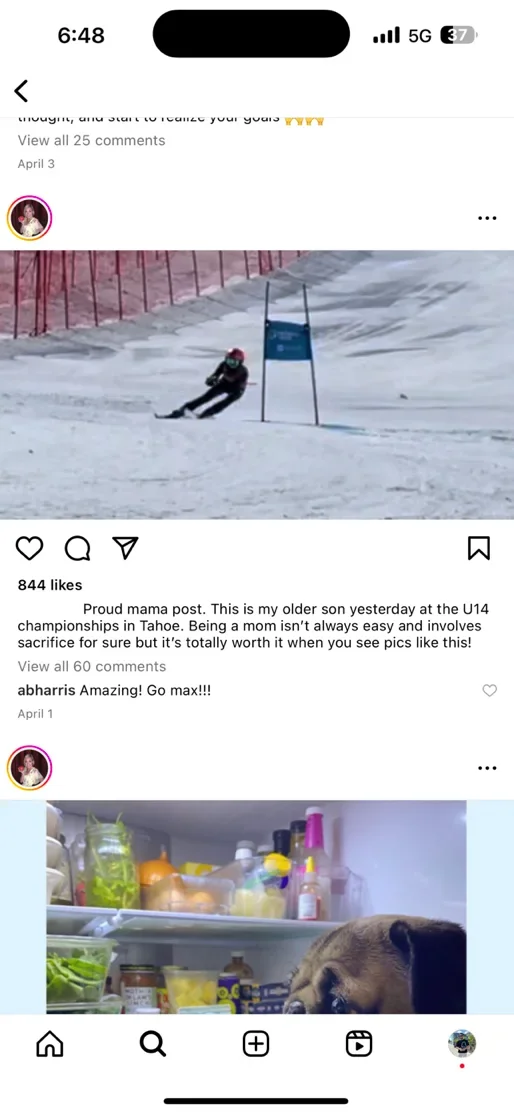Open the skiing post's three-dot options menu
This screenshot has width=514, height=1114.
pyautogui.click(x=487, y=218)
